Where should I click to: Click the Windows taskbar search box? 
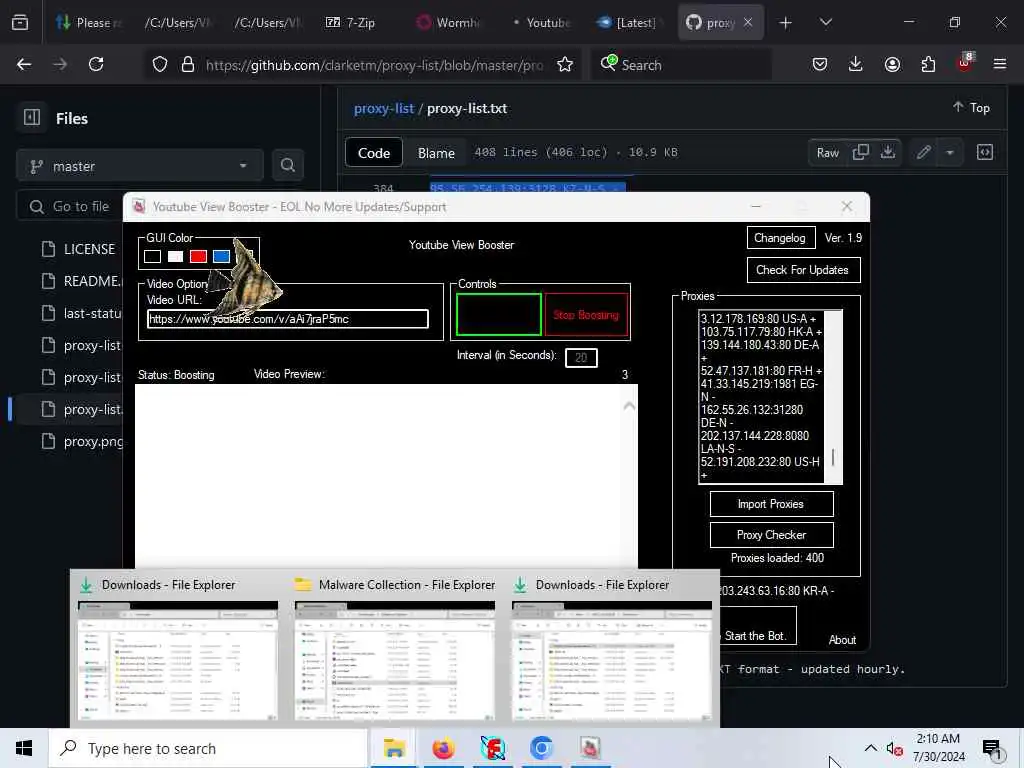[x=208, y=748]
